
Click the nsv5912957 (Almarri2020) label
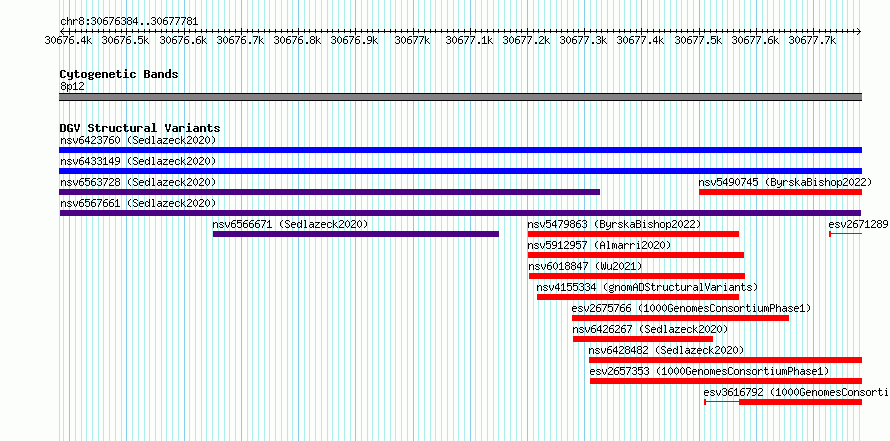click(599, 245)
